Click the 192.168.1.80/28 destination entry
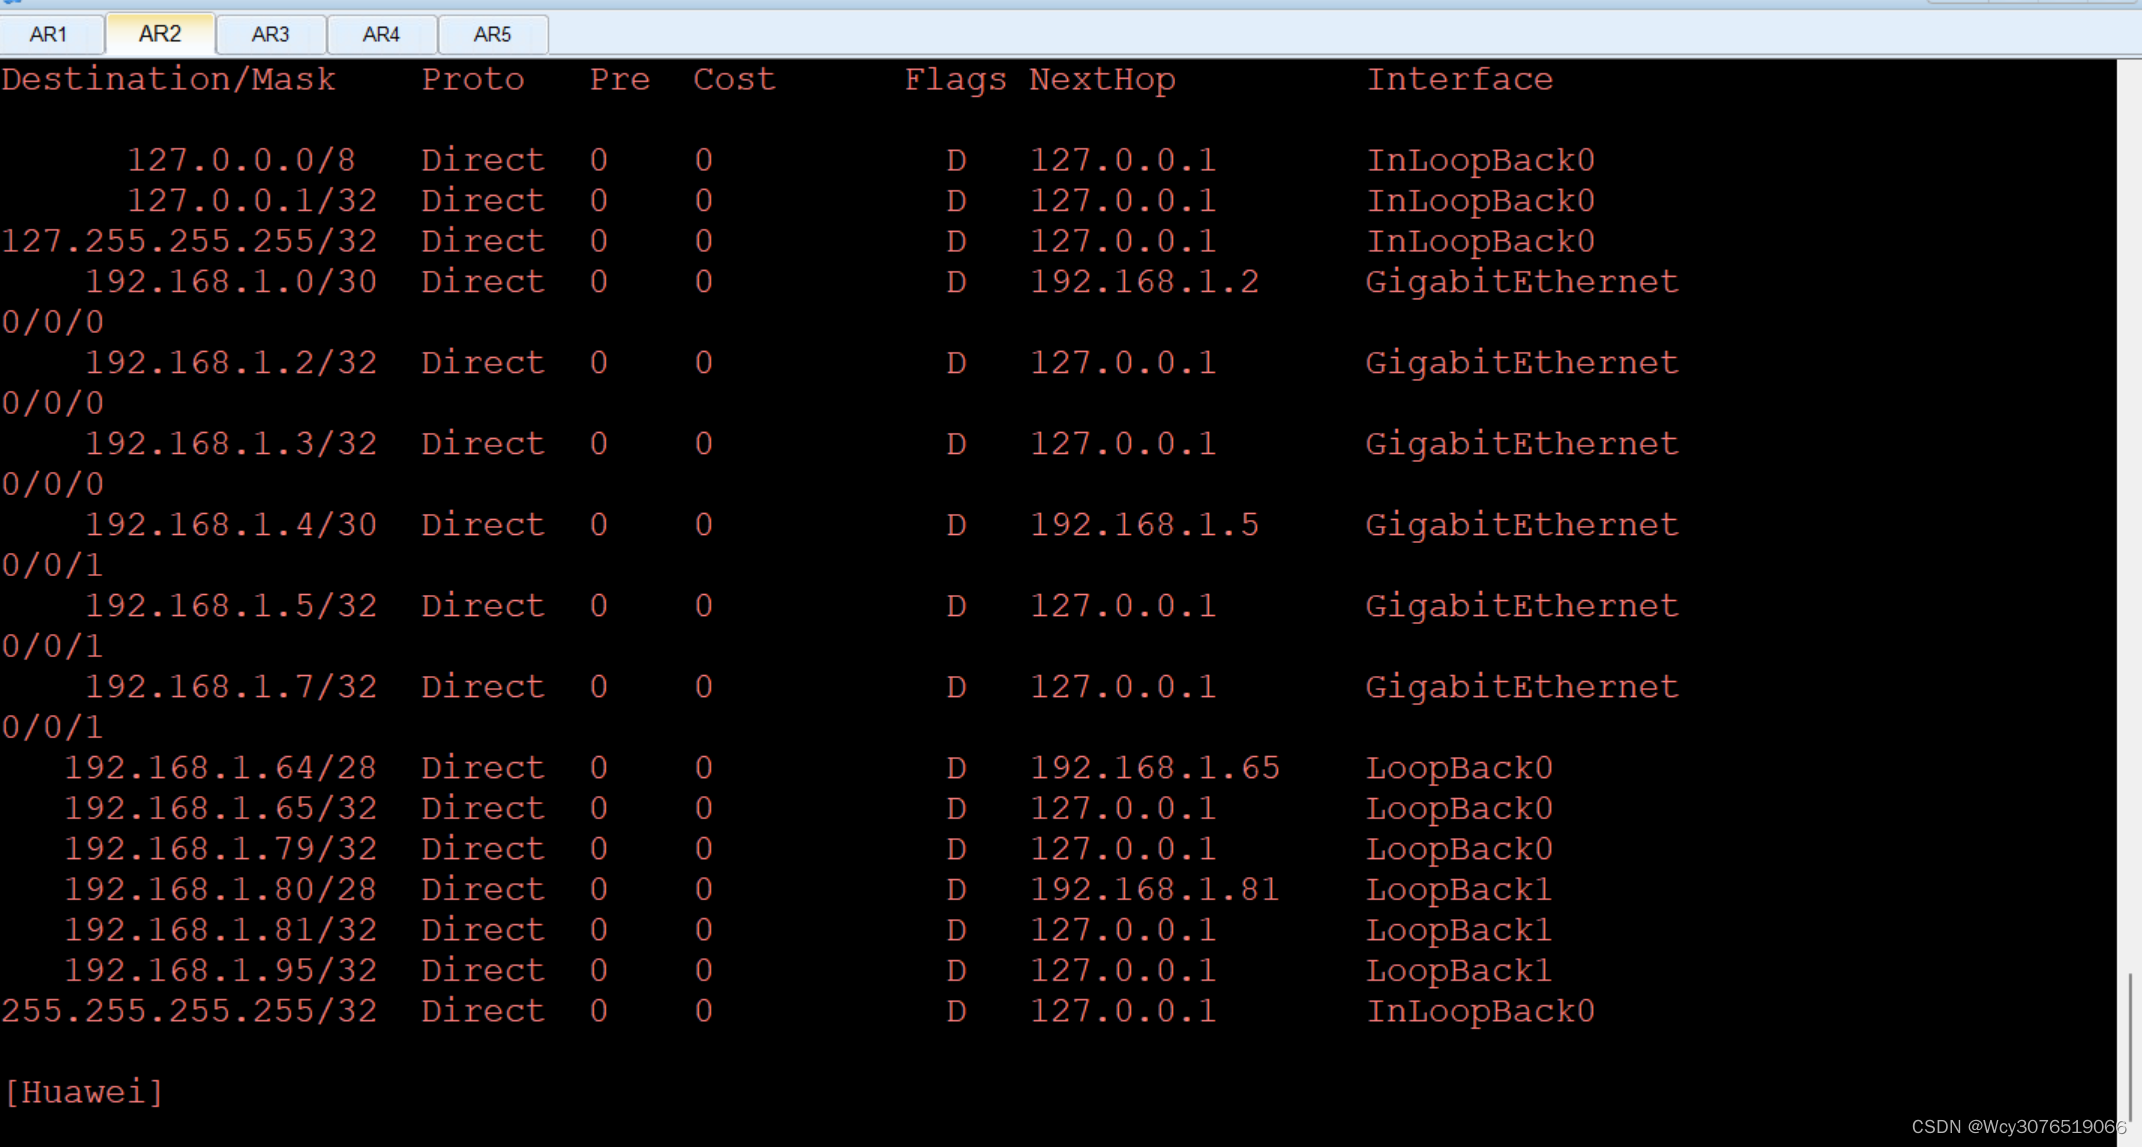This screenshot has height=1147, width=2142. 220,889
